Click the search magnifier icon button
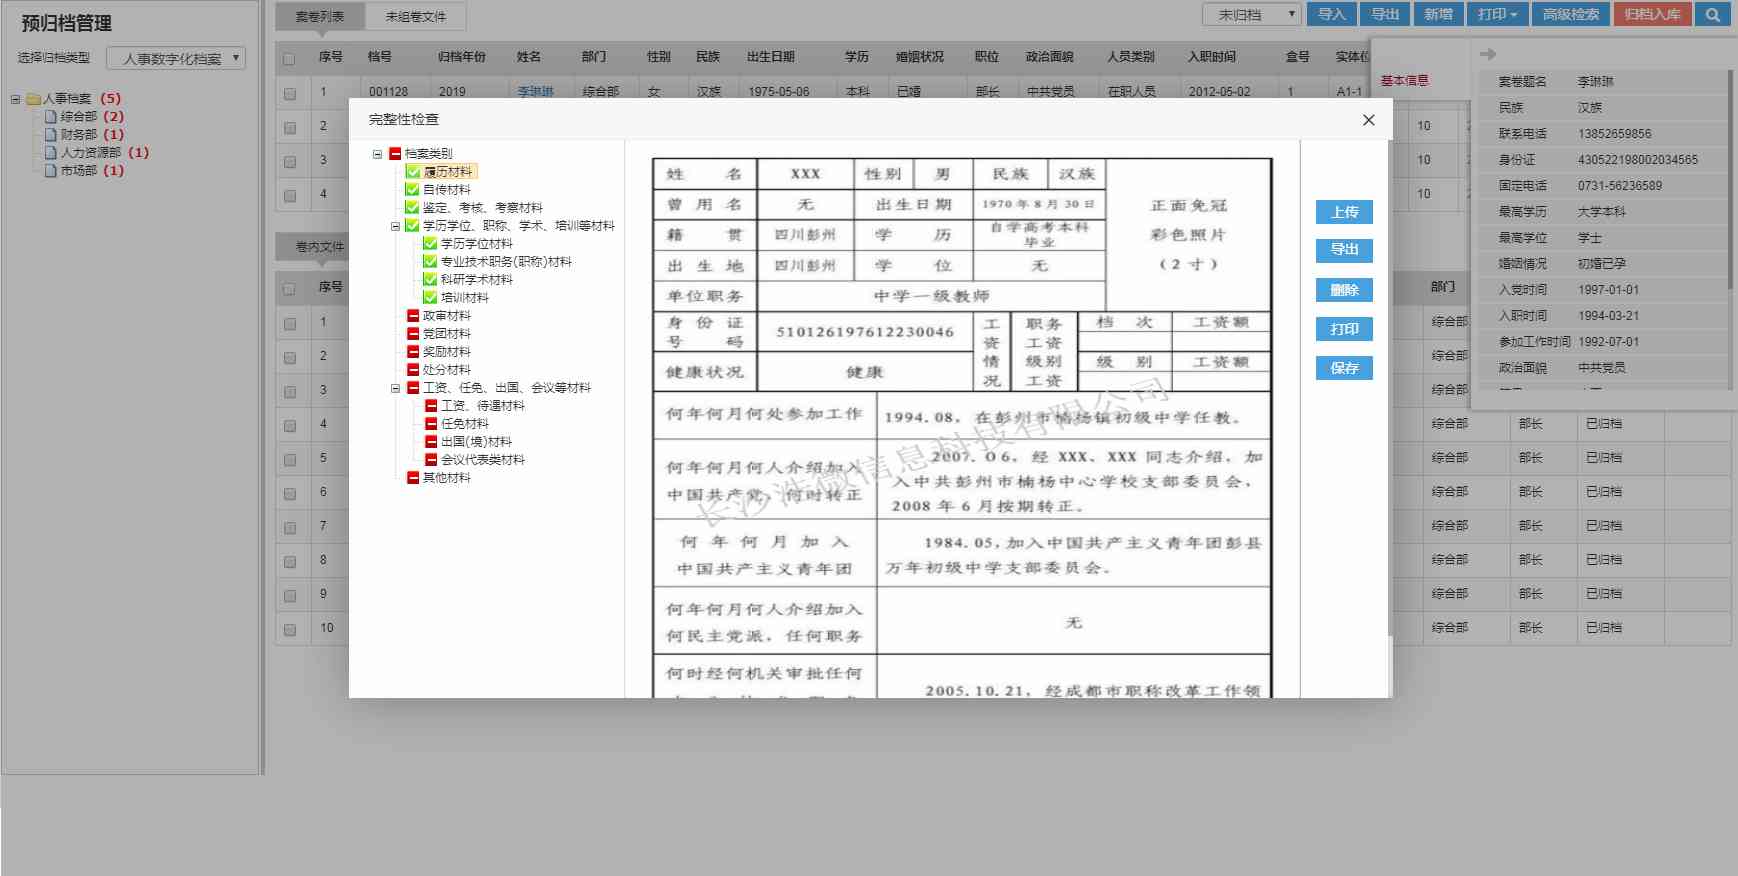This screenshot has height=876, width=1738. (x=1713, y=14)
